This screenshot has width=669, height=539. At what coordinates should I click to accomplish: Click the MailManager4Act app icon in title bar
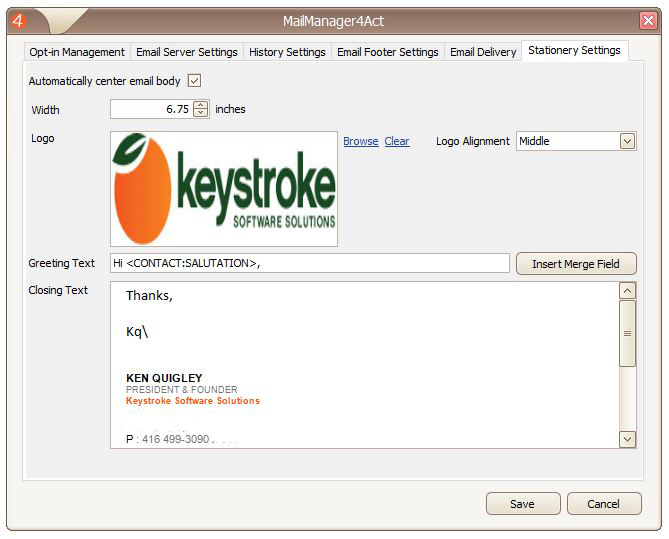point(18,20)
